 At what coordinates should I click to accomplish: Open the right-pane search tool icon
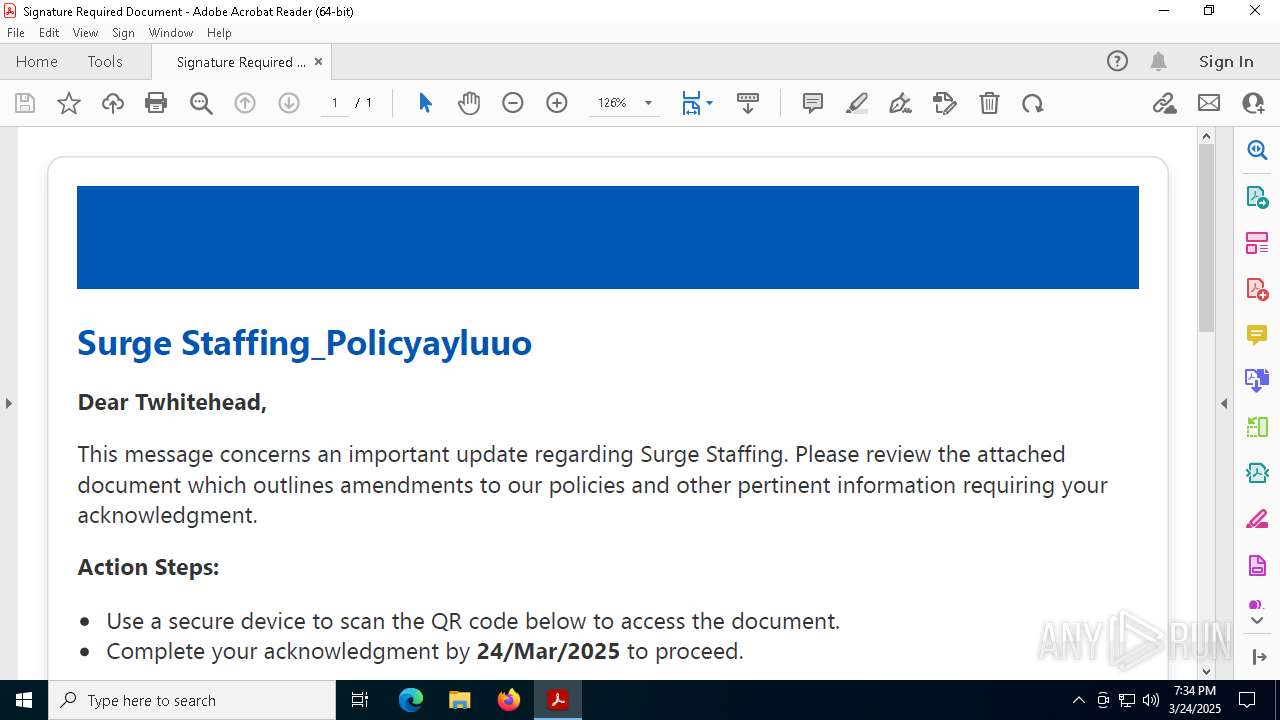tap(1257, 150)
